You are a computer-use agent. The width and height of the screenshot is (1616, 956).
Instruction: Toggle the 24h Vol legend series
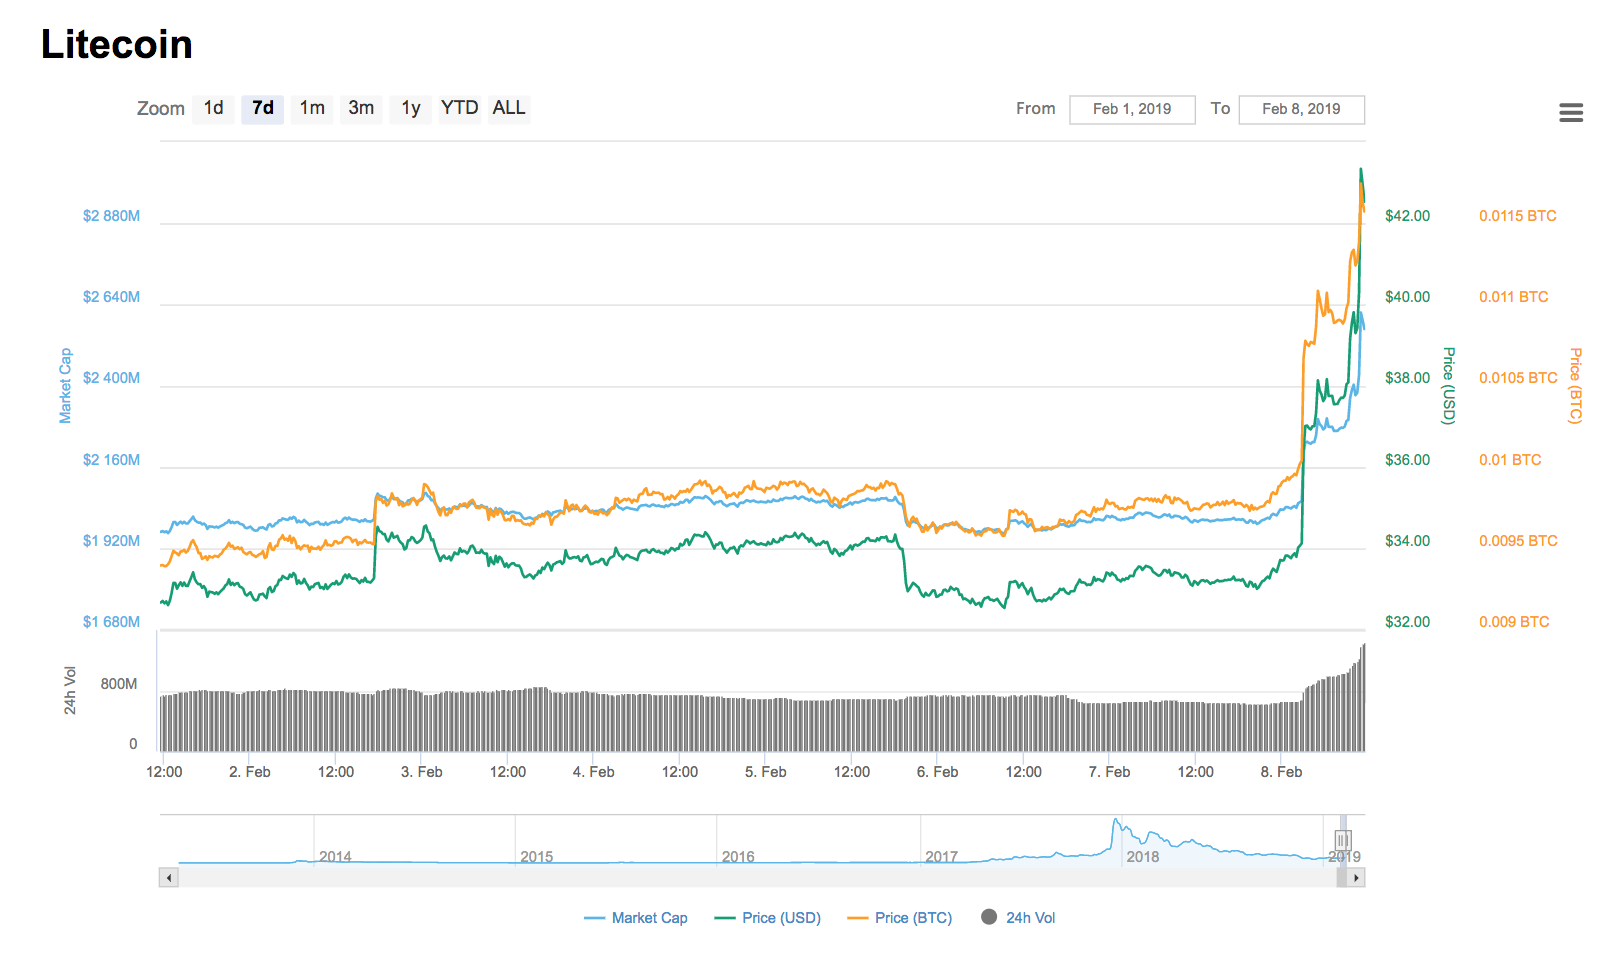[x=1018, y=918]
